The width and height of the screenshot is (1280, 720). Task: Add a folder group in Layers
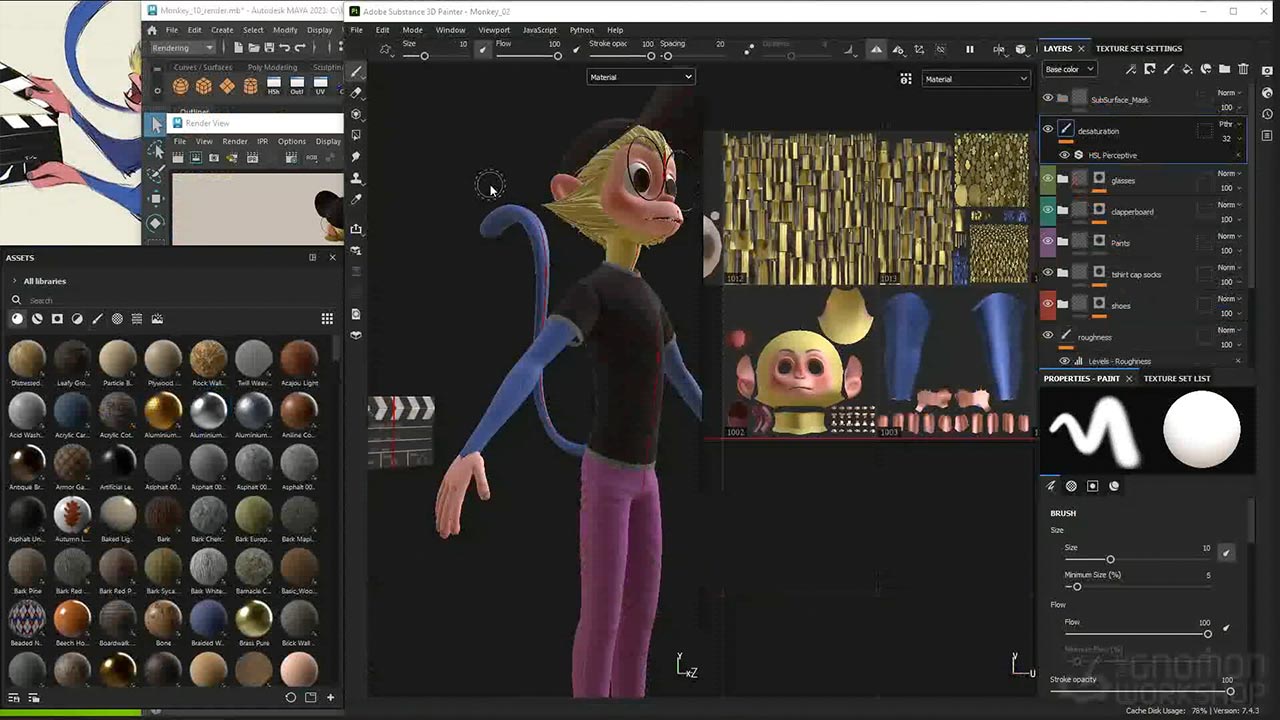pos(1225,69)
